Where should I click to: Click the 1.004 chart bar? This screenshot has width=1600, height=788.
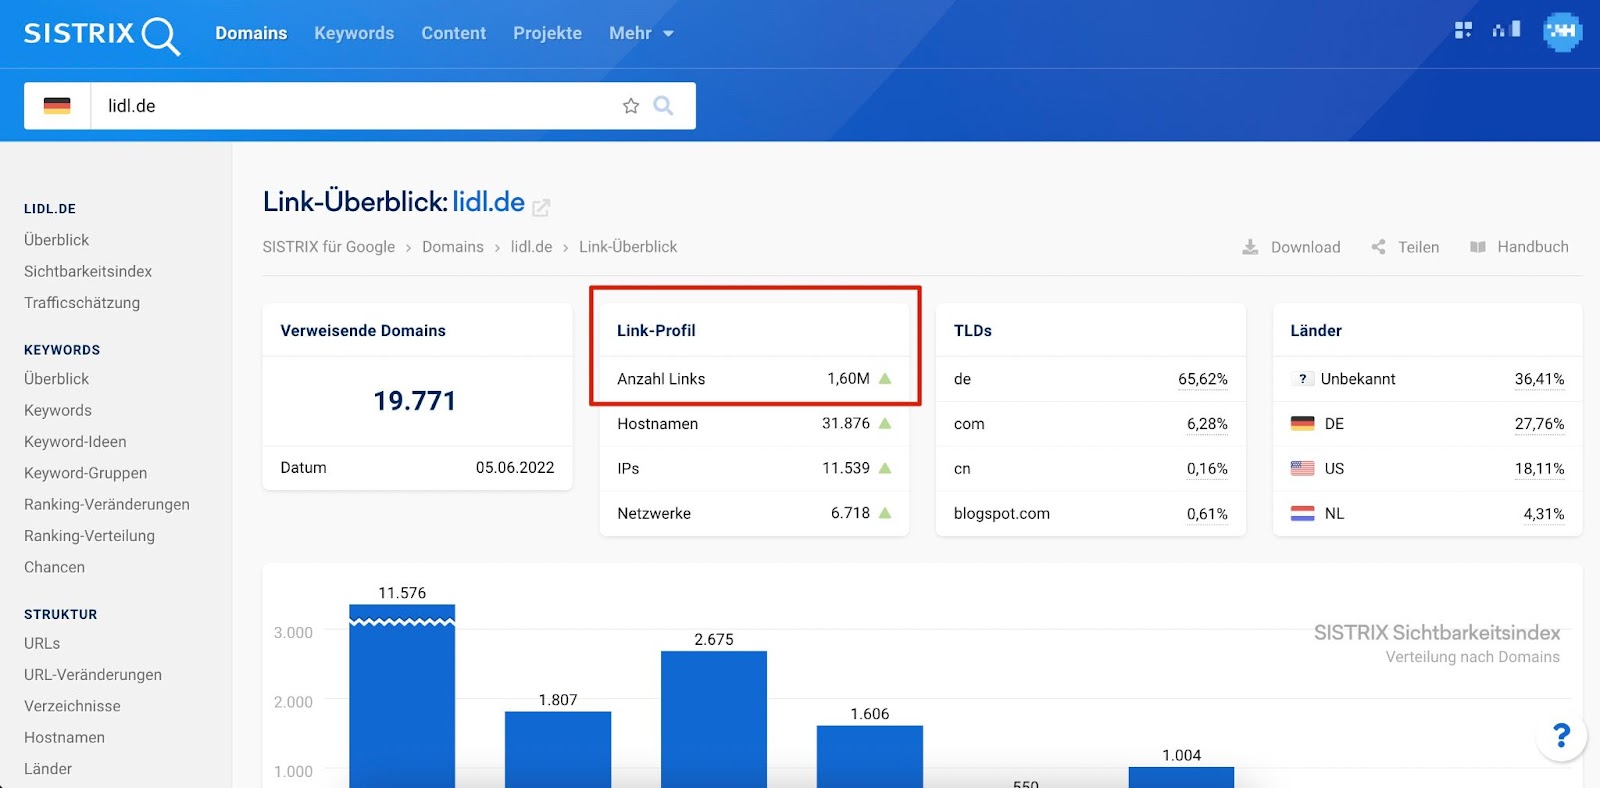pos(1181,777)
